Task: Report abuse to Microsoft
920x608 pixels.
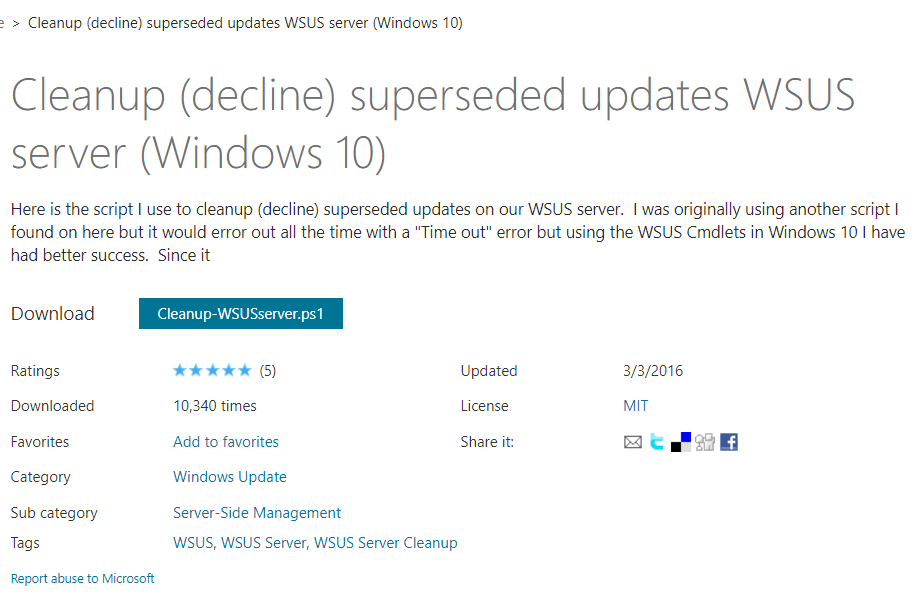Action: (82, 578)
